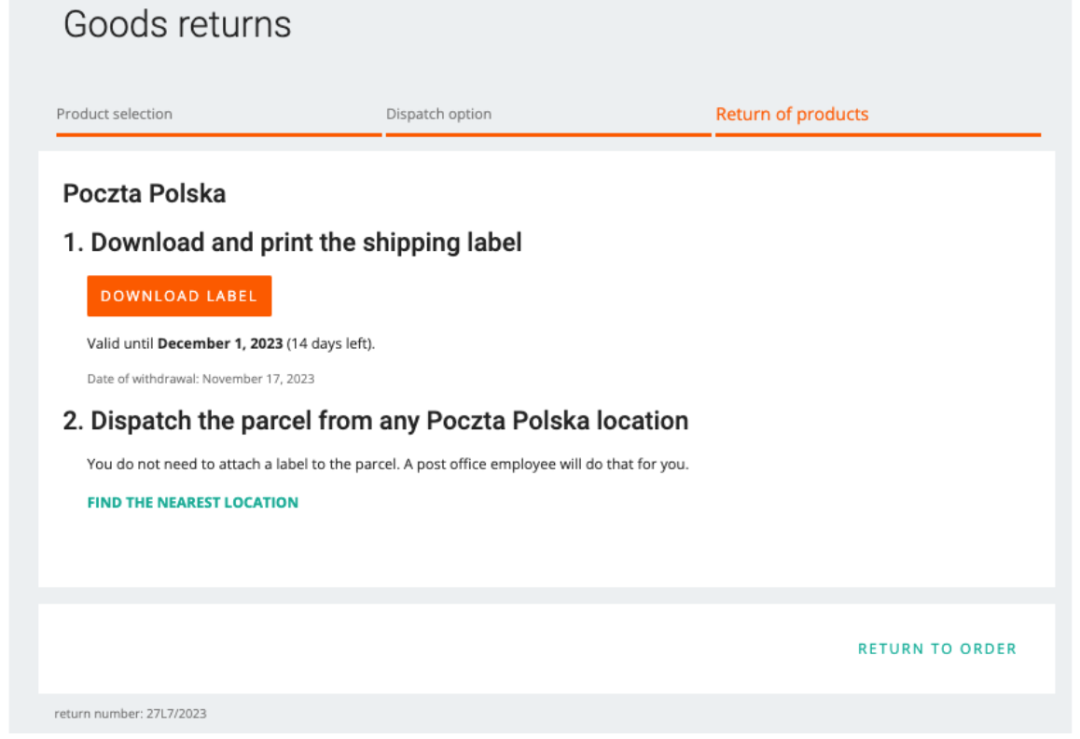Open the Product selection step tab
Screen dimensions: 1080x739
114,114
